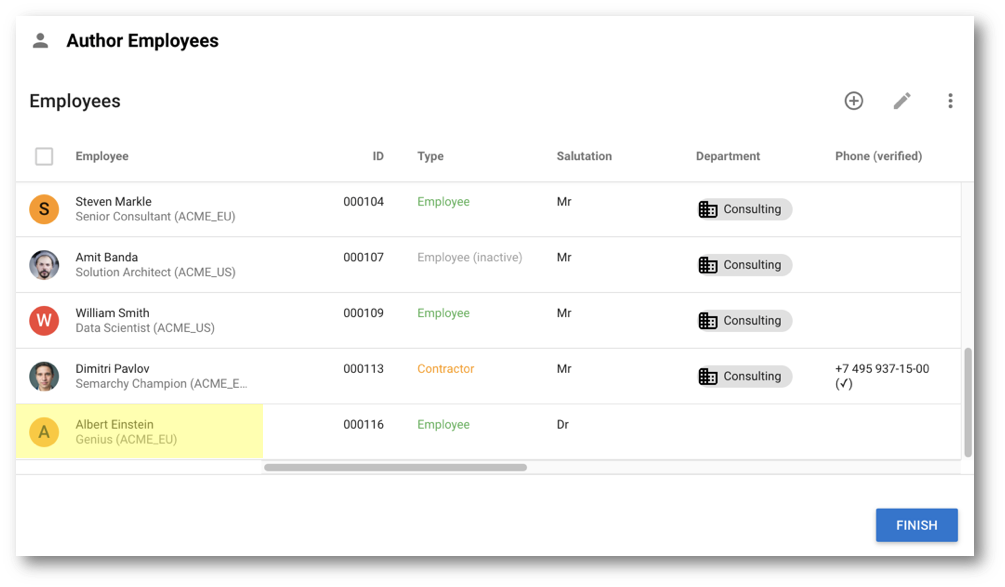Click Senior Consultant (ACME_EU) subtitle

pyautogui.click(x=155, y=217)
